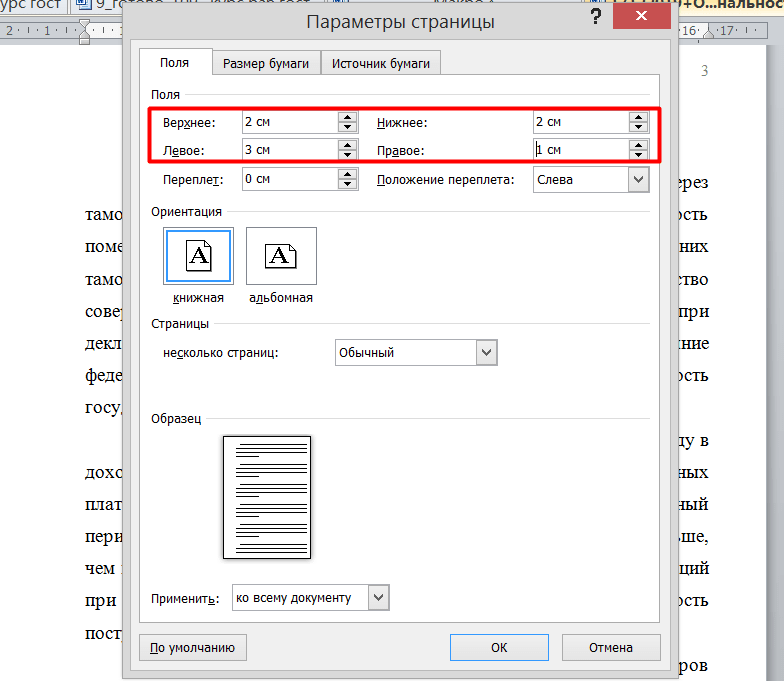Increase the Нижнее margin with up arrow
784x681 pixels.
[x=638, y=117]
